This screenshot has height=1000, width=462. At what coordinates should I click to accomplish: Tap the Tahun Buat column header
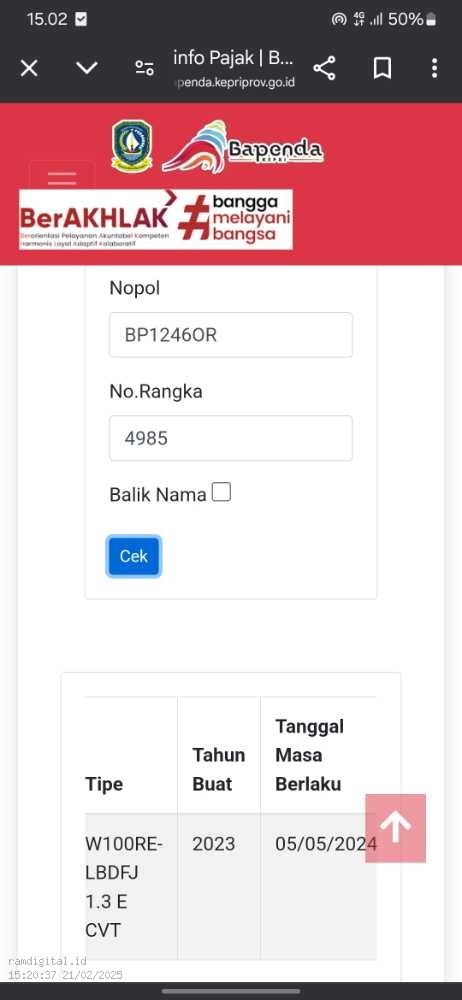[x=219, y=769]
